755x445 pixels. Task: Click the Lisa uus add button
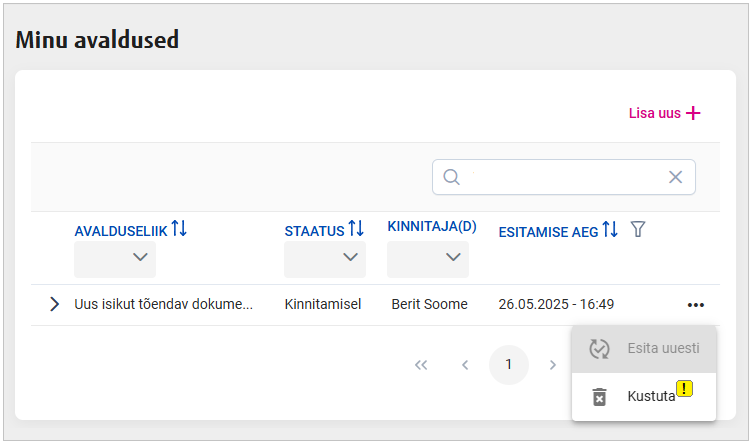(x=664, y=113)
